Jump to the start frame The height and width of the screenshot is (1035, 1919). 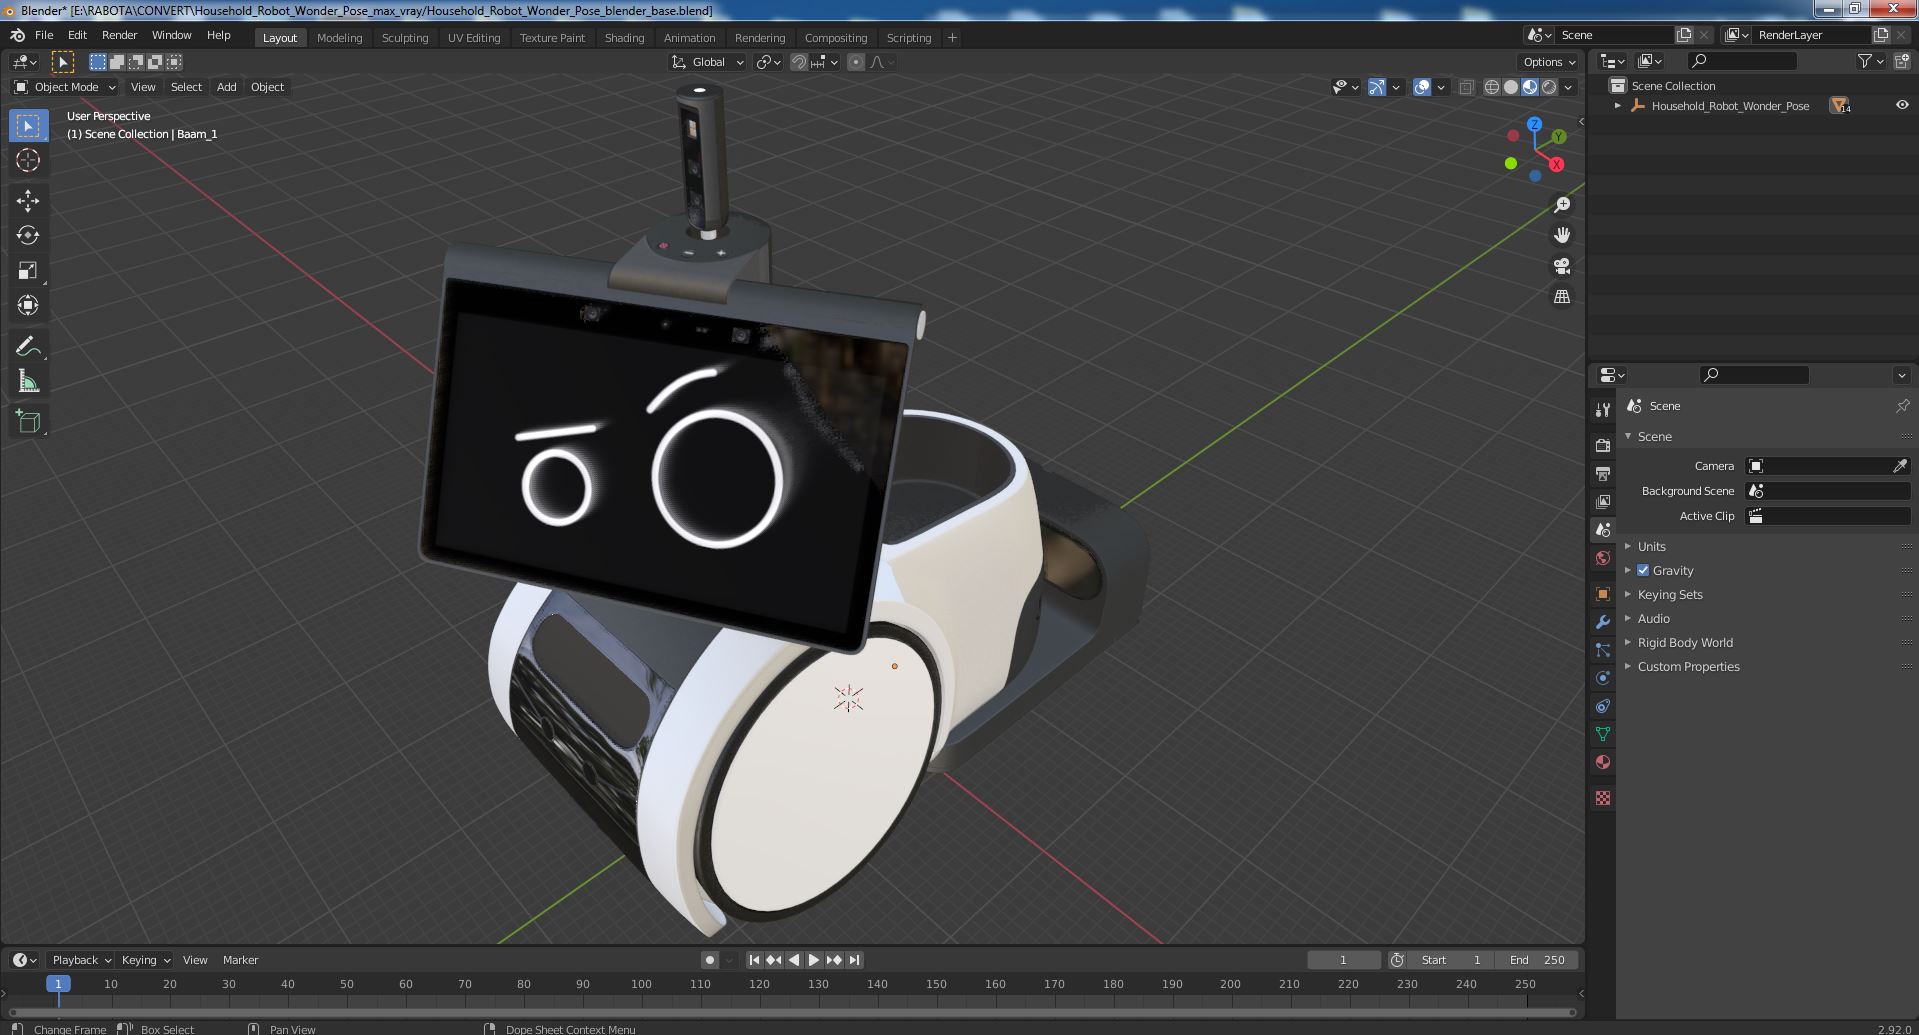pos(755,960)
